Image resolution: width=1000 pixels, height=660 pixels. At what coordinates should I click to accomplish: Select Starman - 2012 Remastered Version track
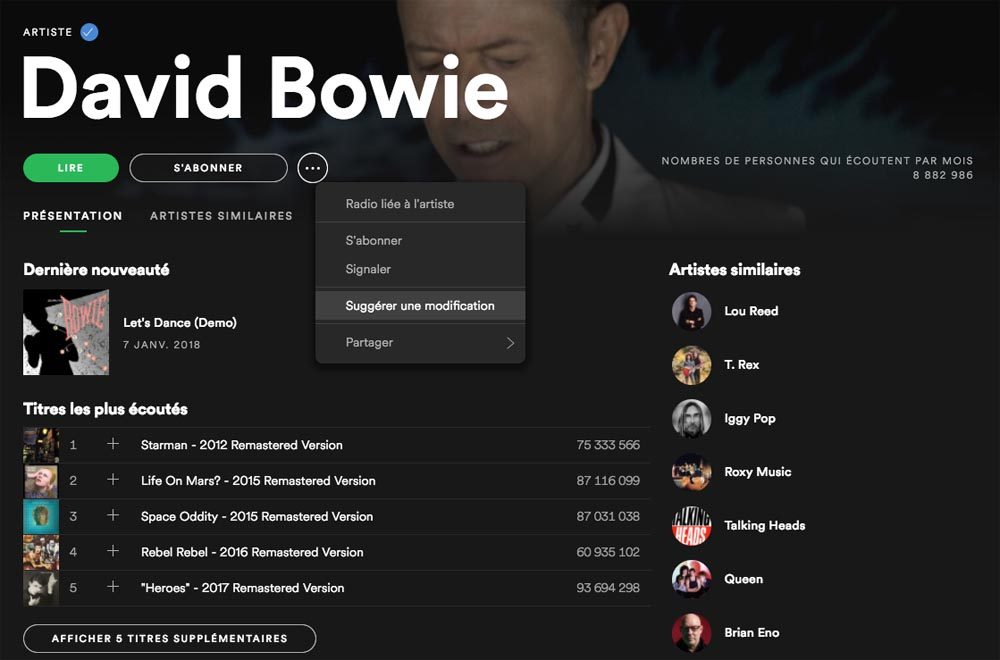tap(242, 445)
